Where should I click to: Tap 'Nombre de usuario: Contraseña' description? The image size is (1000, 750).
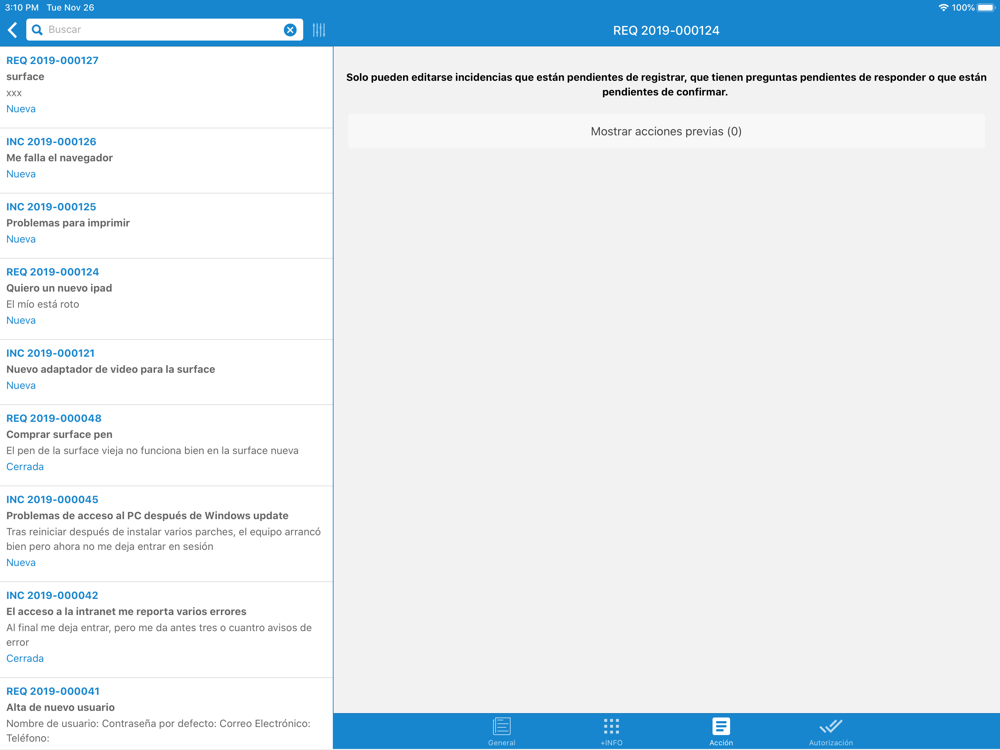[158, 731]
